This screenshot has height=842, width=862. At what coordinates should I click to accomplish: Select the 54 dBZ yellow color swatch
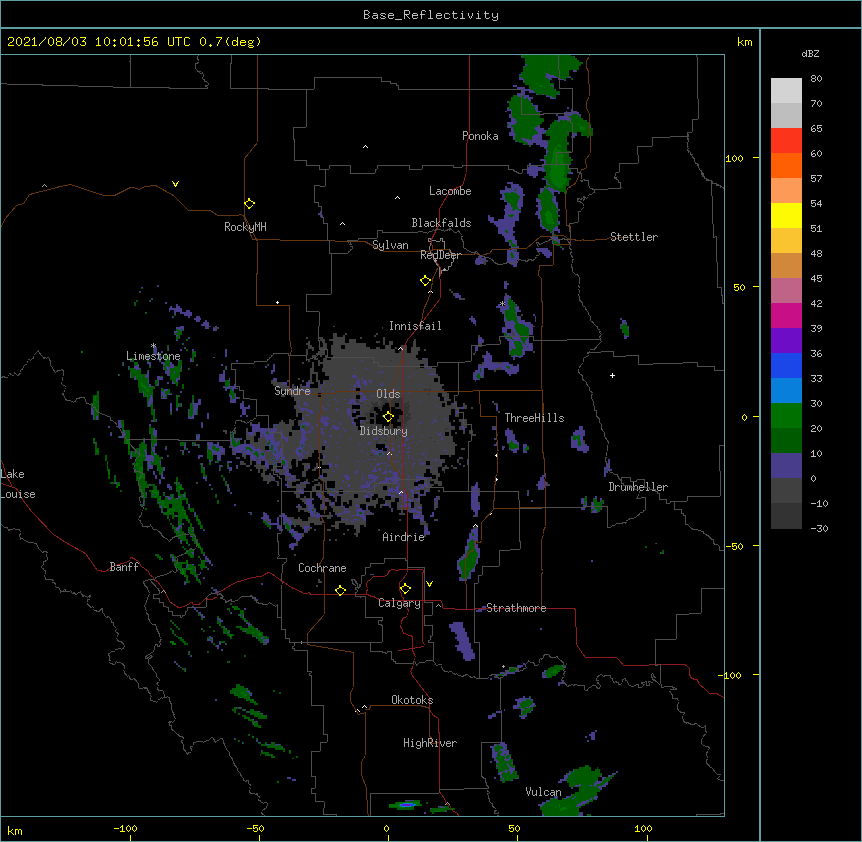point(786,215)
